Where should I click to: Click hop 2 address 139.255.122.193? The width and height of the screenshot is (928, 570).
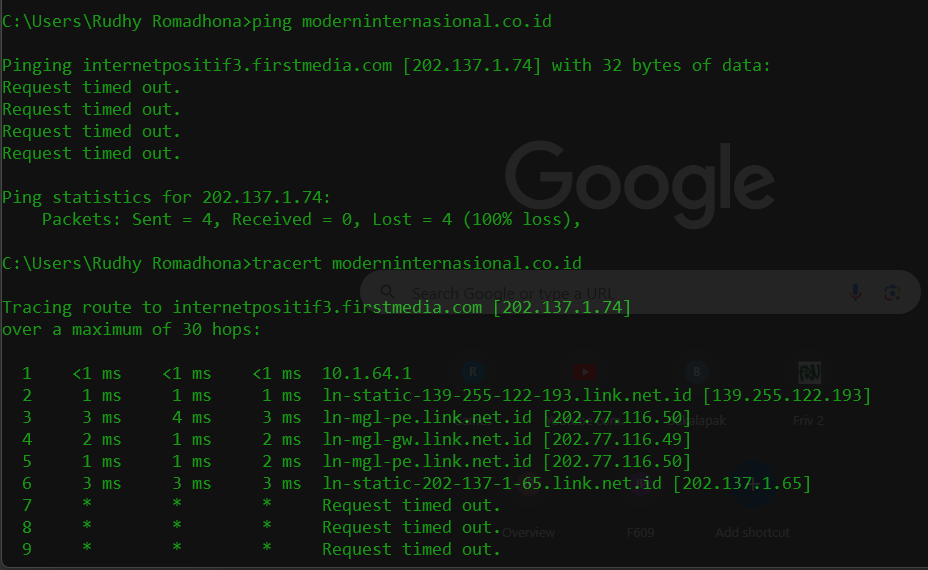pyautogui.click(x=787, y=395)
